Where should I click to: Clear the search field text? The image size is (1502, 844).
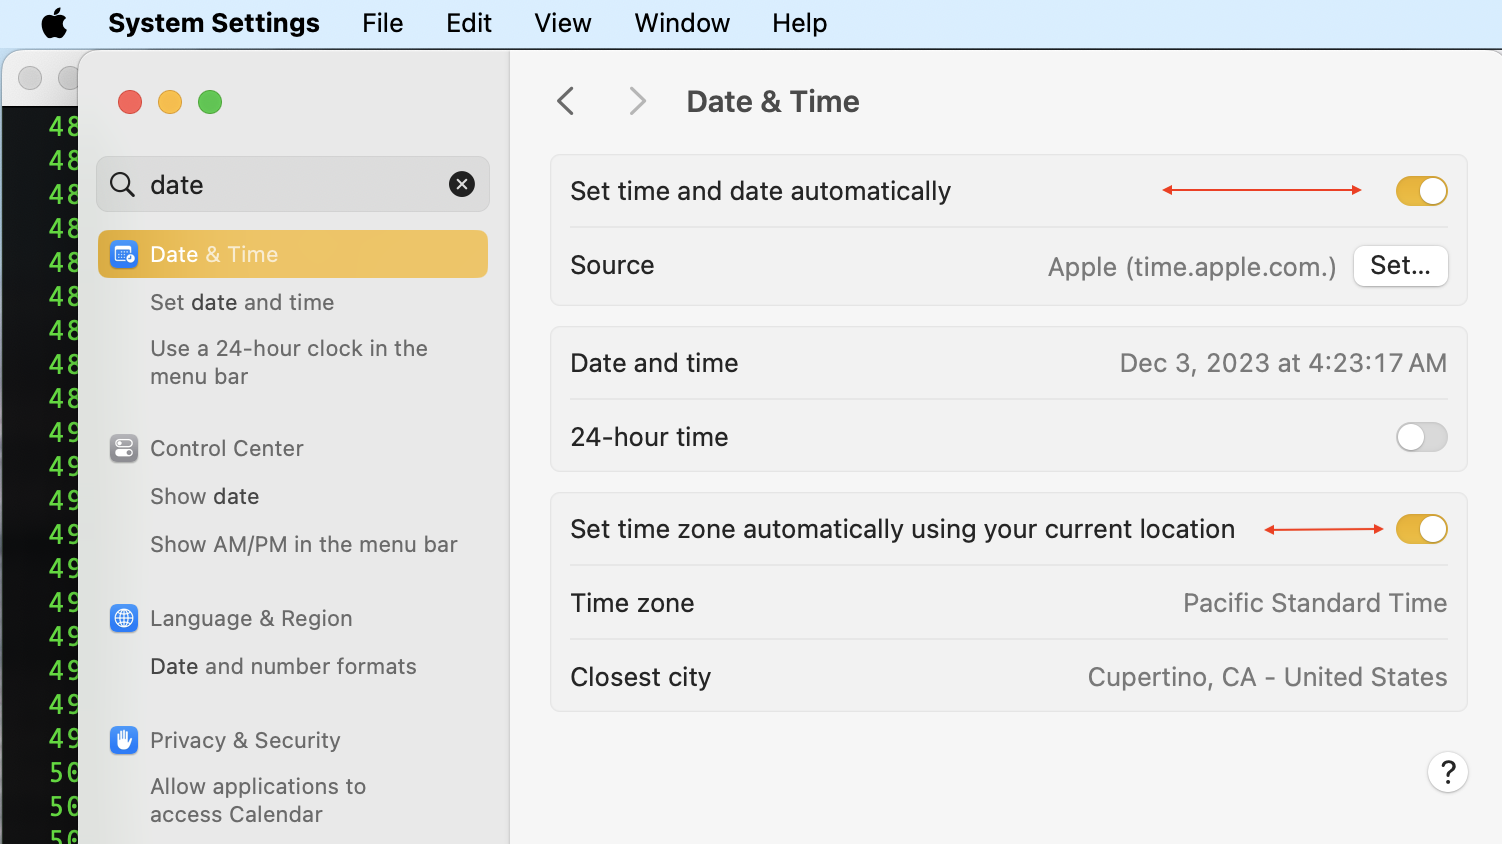461,184
